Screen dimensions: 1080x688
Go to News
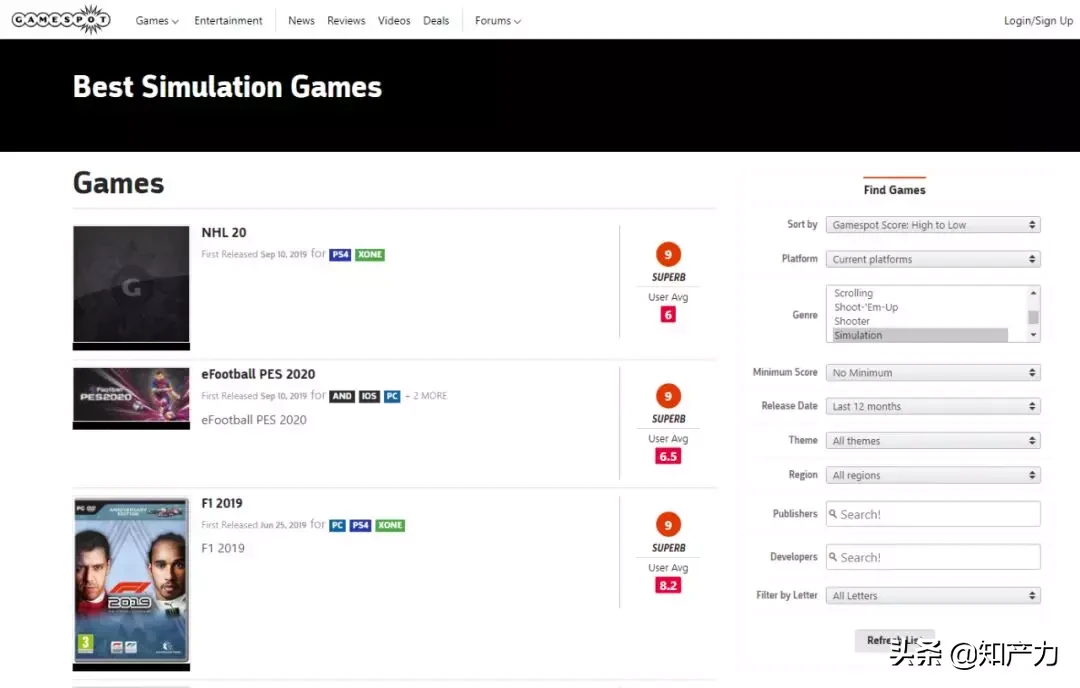[x=301, y=21]
